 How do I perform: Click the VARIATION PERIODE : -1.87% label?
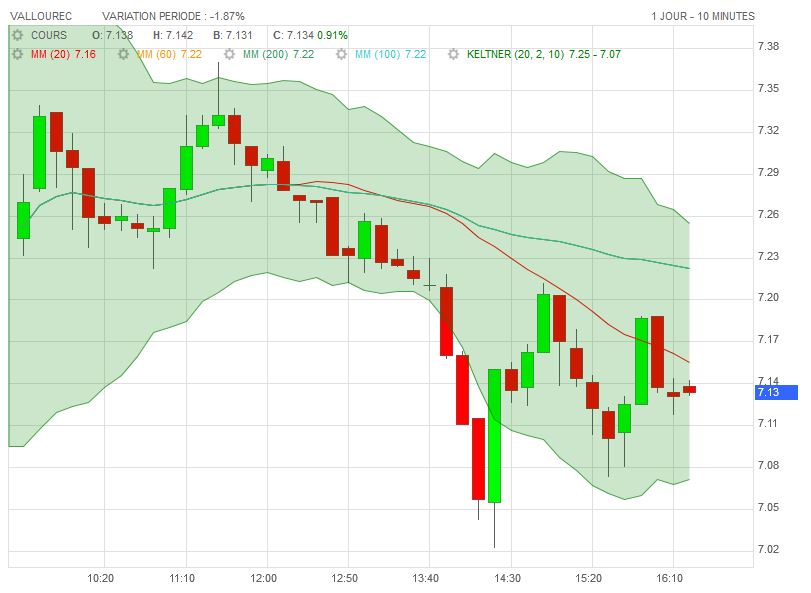(173, 17)
